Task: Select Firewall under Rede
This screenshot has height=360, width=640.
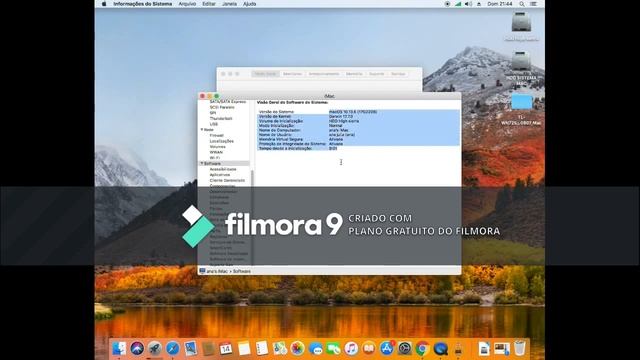Action: pyautogui.click(x=216, y=135)
